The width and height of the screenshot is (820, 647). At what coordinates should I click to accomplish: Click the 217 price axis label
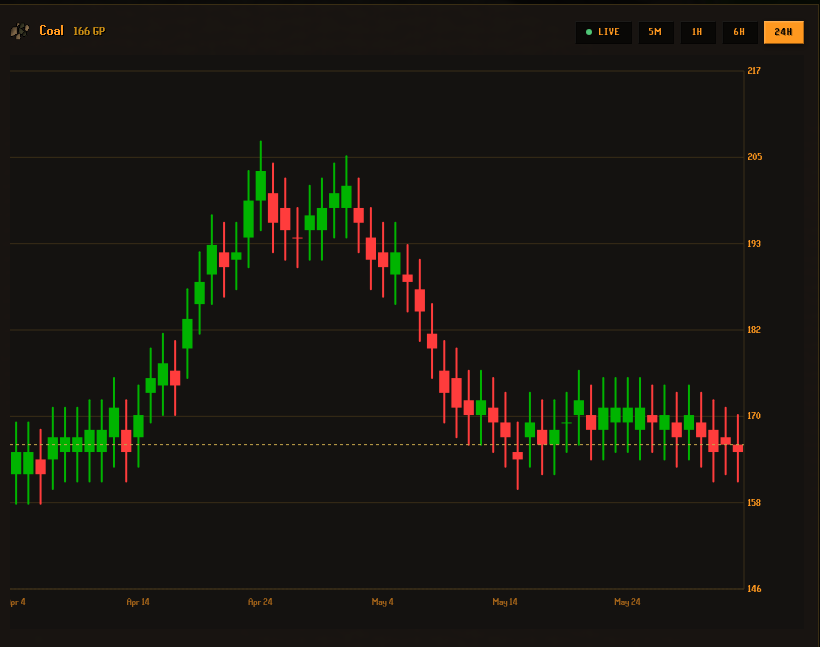coord(754,71)
